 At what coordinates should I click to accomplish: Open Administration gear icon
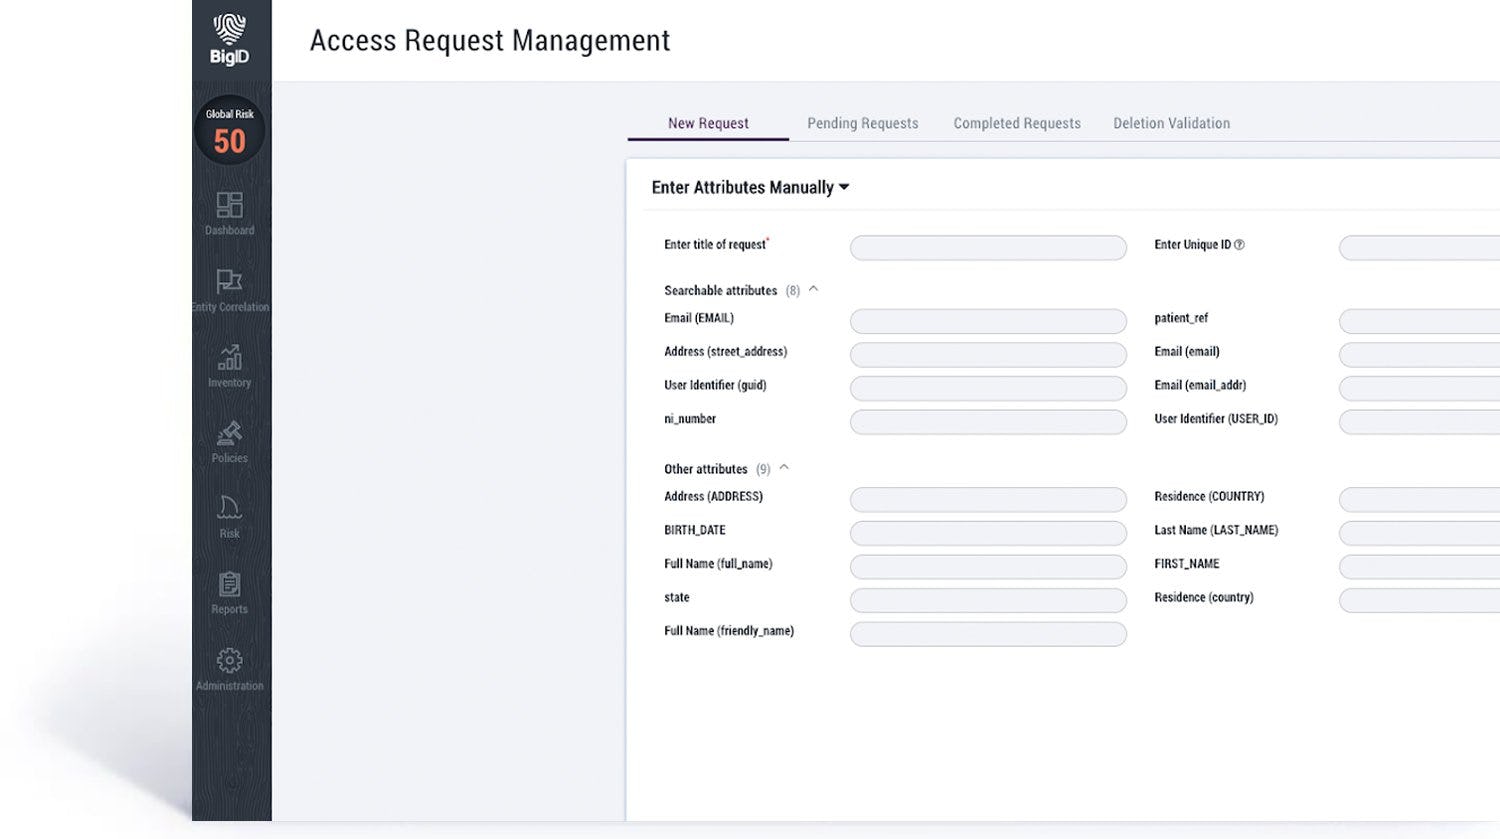pyautogui.click(x=229, y=661)
